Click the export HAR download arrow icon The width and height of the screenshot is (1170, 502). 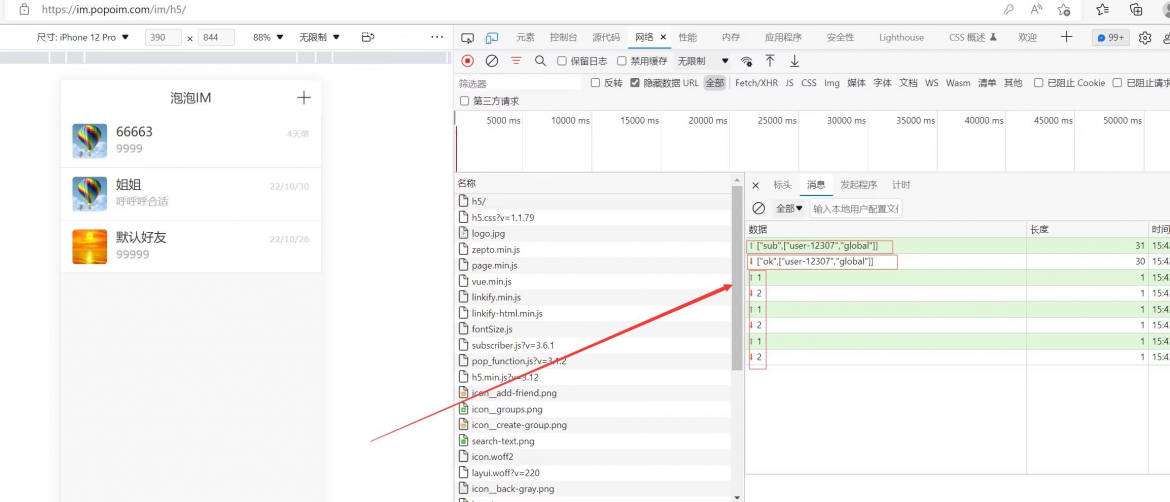click(x=795, y=61)
